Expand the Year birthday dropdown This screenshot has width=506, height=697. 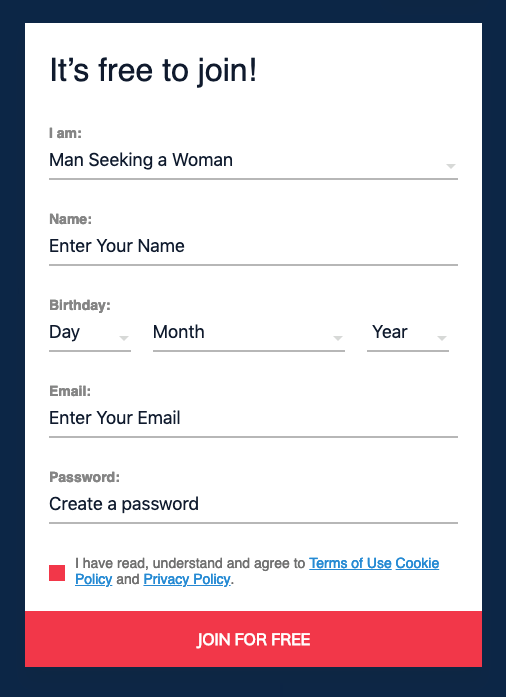[408, 333]
